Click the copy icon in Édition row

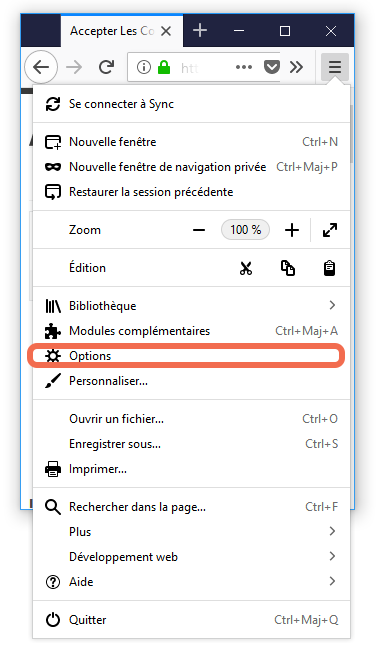pyautogui.click(x=288, y=268)
